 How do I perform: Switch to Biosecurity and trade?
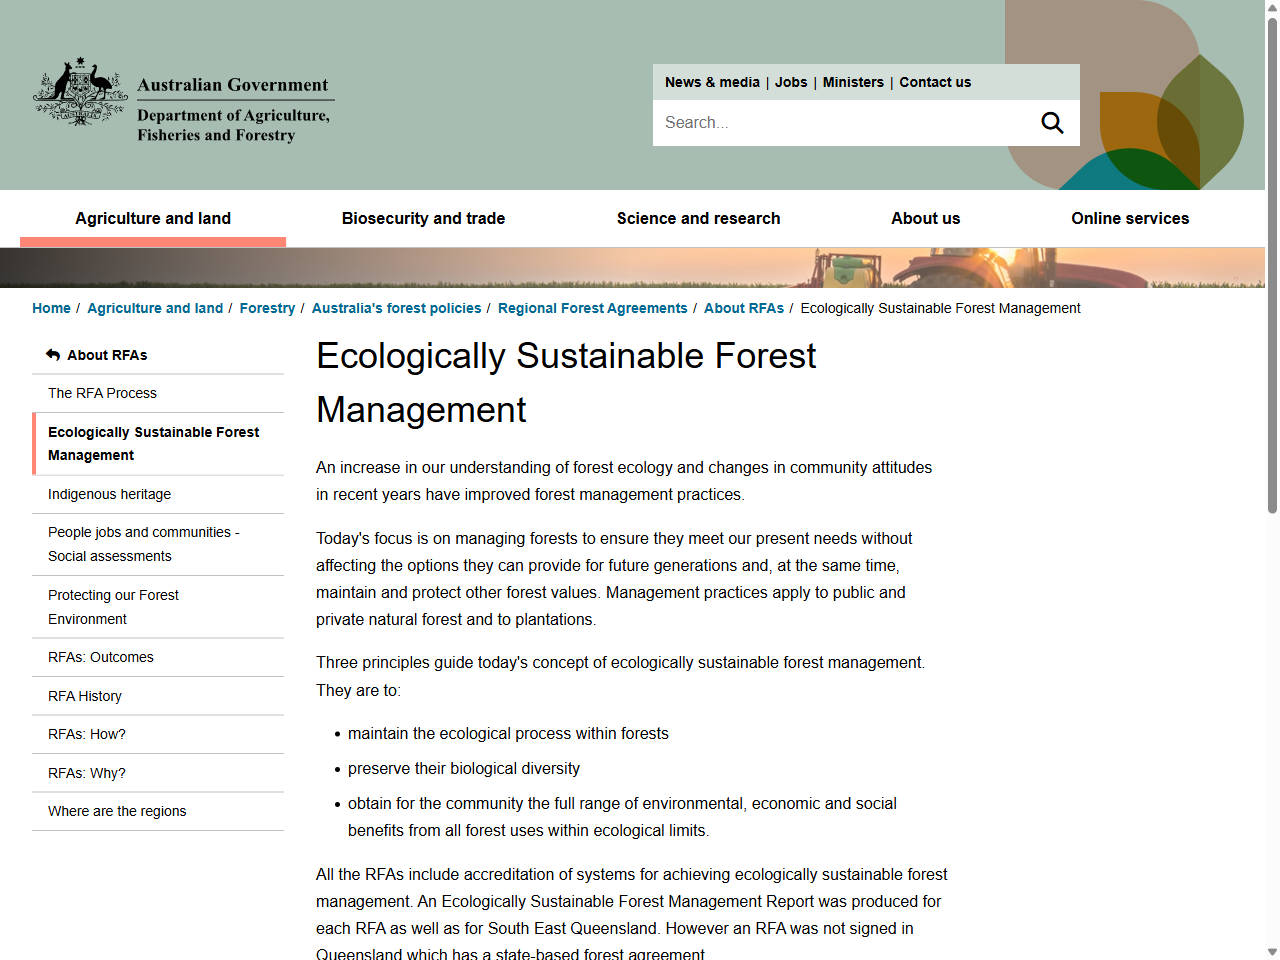pos(423,218)
